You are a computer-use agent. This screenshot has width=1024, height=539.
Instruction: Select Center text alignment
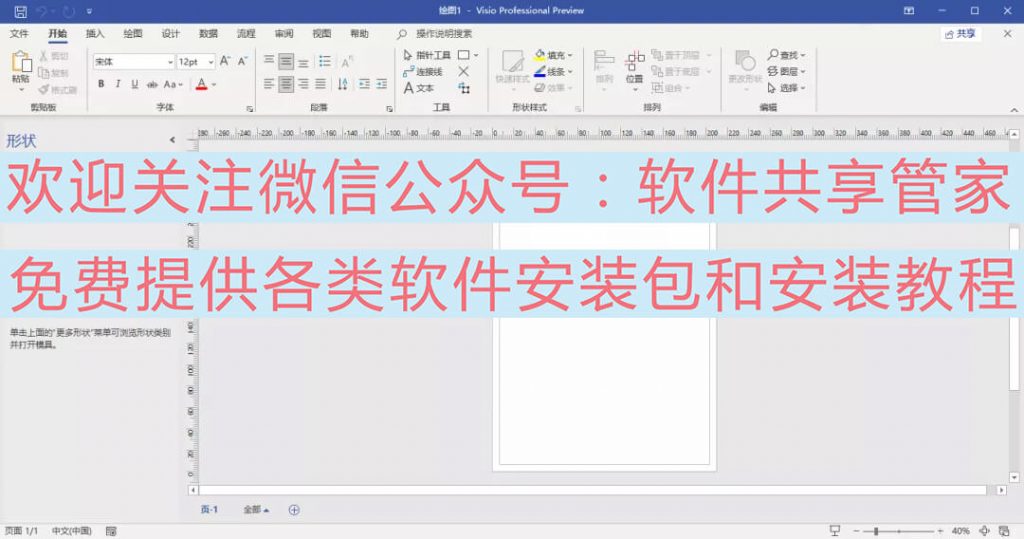click(x=286, y=84)
